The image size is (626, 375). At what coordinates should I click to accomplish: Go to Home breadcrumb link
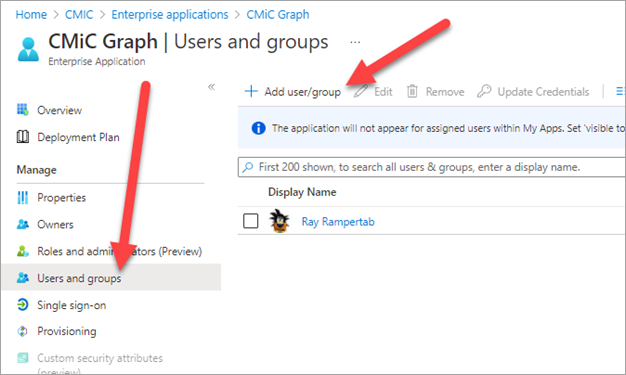(x=31, y=15)
